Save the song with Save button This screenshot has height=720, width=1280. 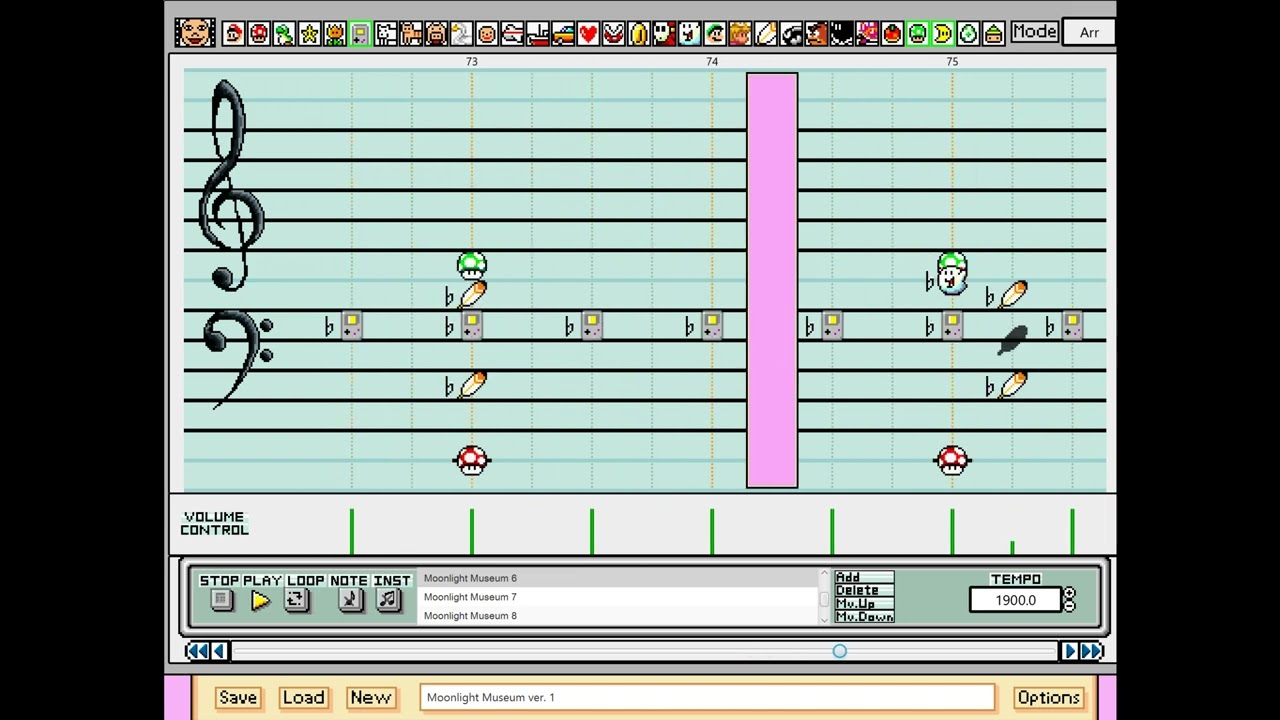click(x=238, y=697)
